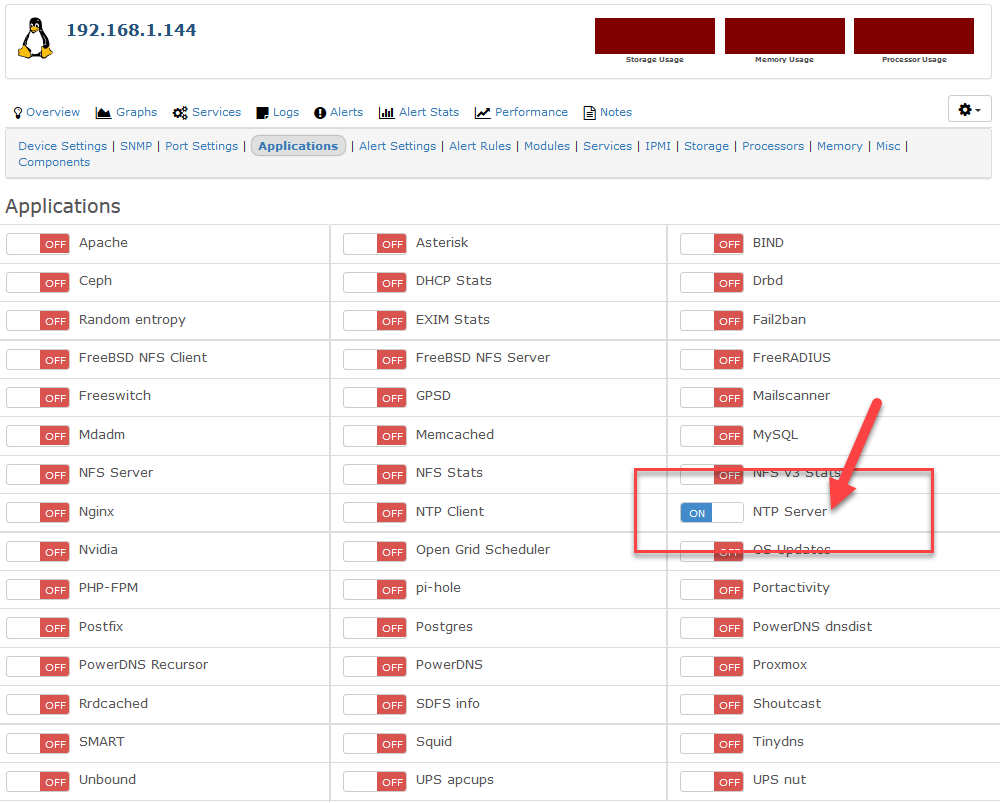Click the Alert Stats bar-chart icon
The width and height of the screenshot is (1000, 803).
(x=389, y=113)
